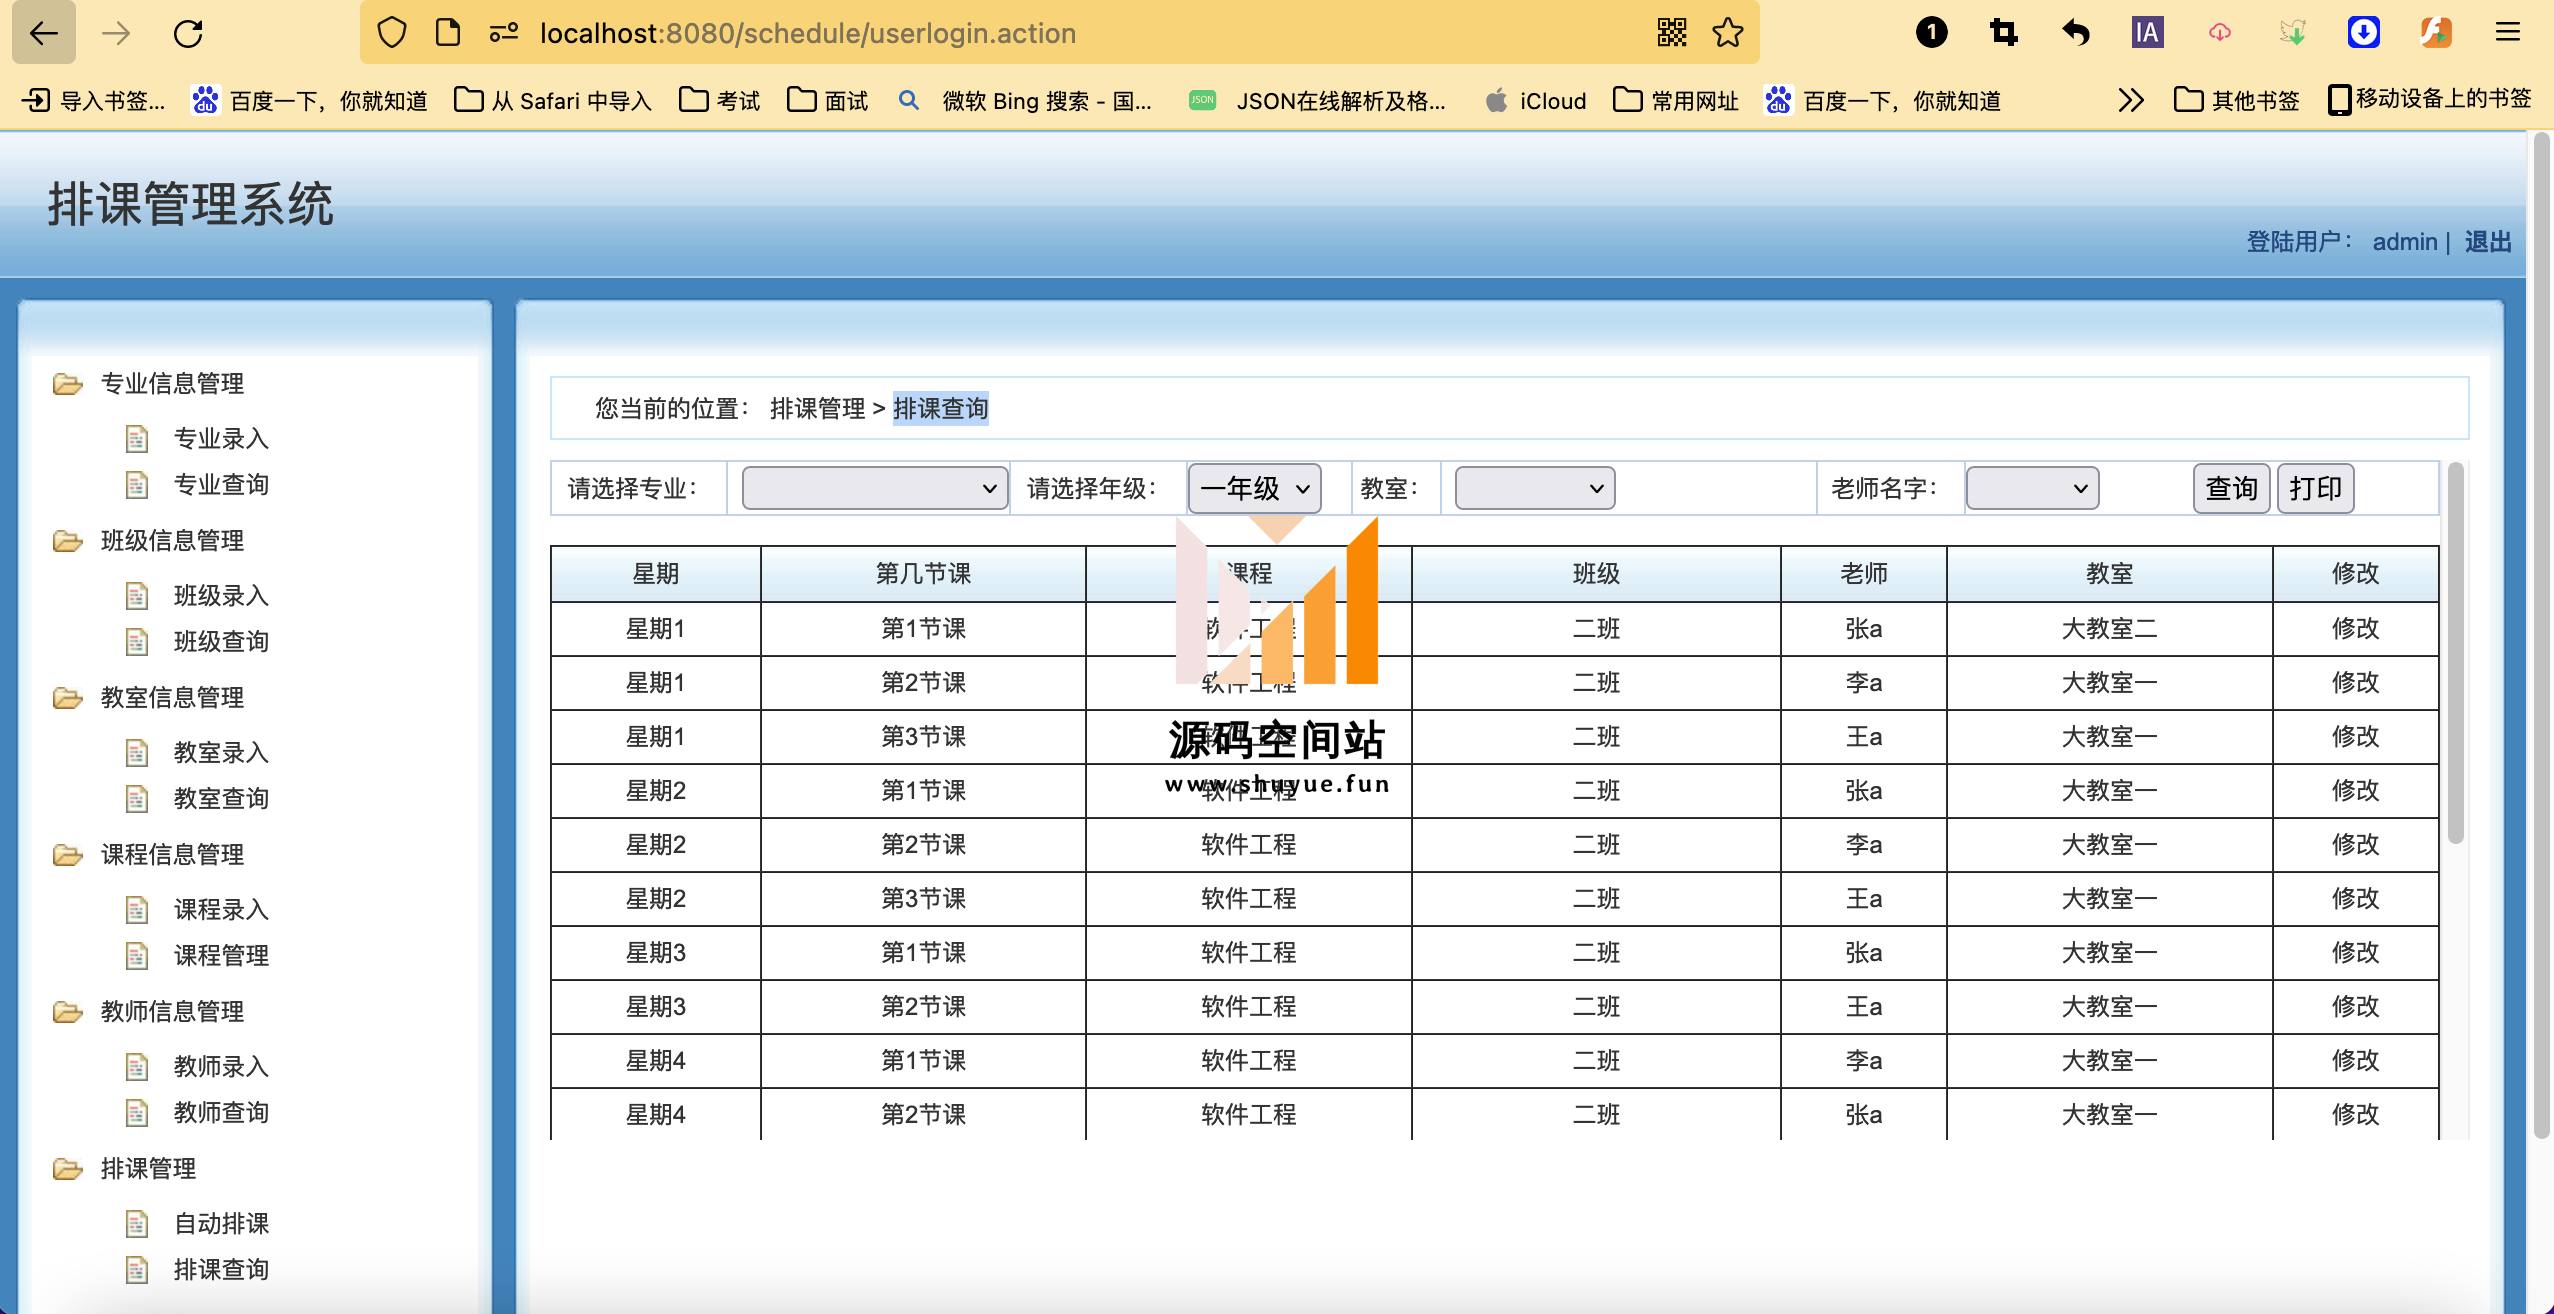Open the 老师名字 dropdown
The image size is (2554, 1314).
pyautogui.click(x=2031, y=488)
